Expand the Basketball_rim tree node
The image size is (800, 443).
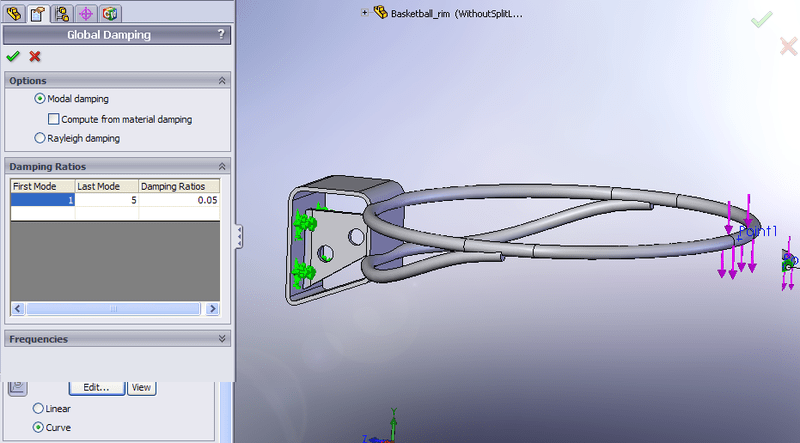364,14
